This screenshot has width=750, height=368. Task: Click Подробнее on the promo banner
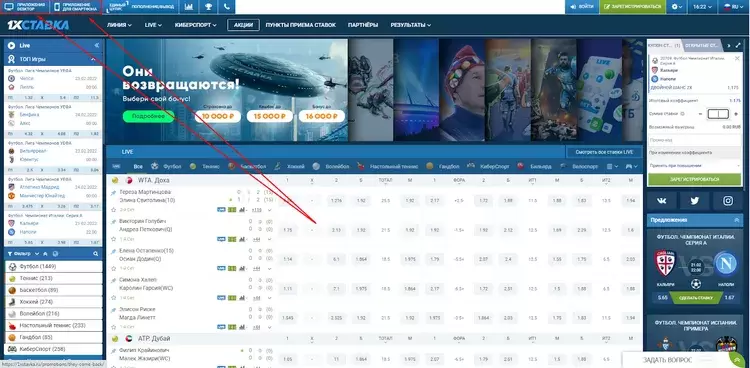pyautogui.click(x=148, y=116)
